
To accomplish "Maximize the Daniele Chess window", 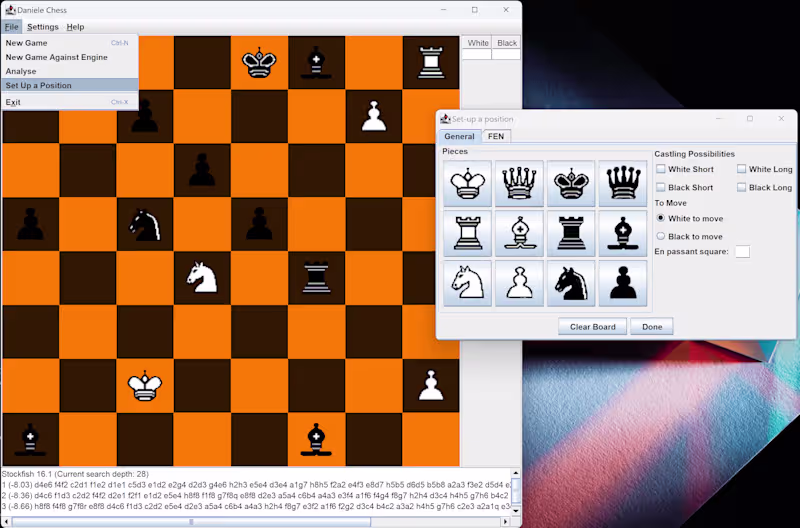I will pos(474,10).
